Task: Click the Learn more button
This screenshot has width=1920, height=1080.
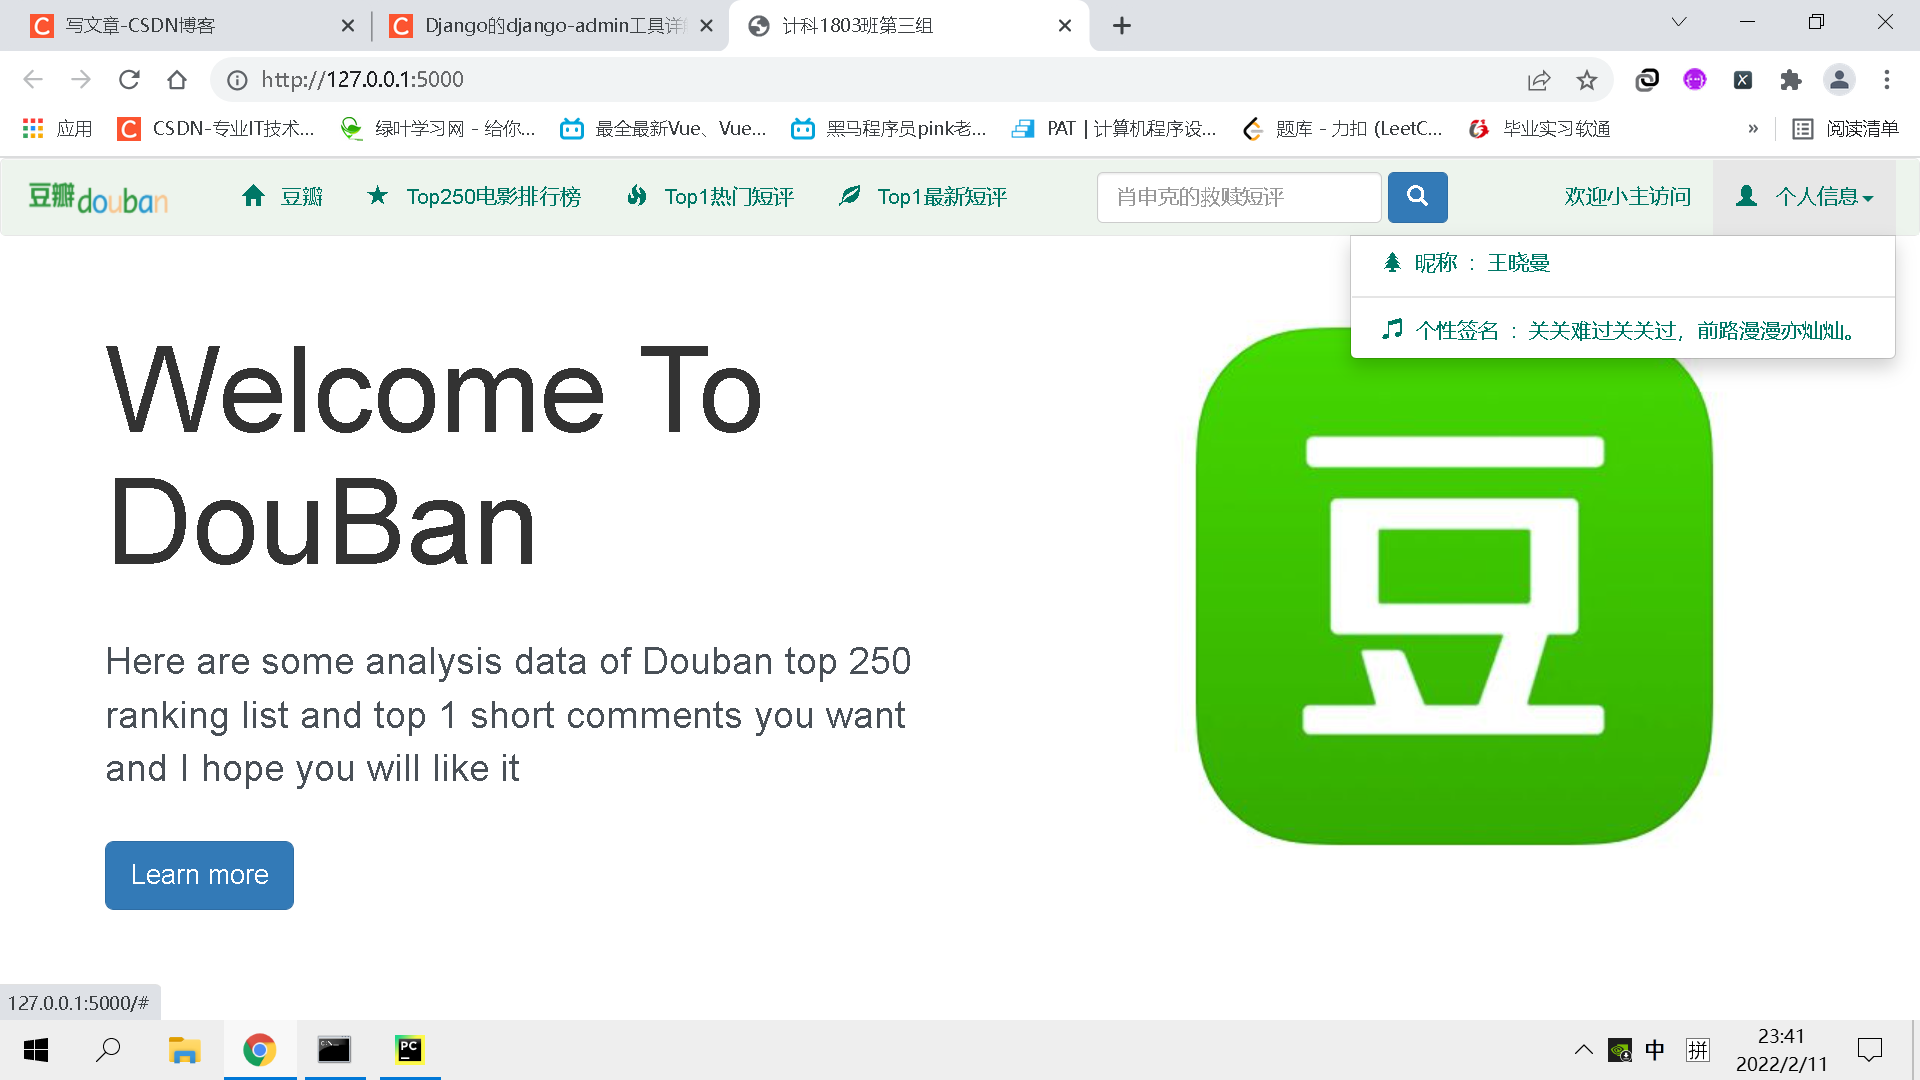Action: coord(199,875)
